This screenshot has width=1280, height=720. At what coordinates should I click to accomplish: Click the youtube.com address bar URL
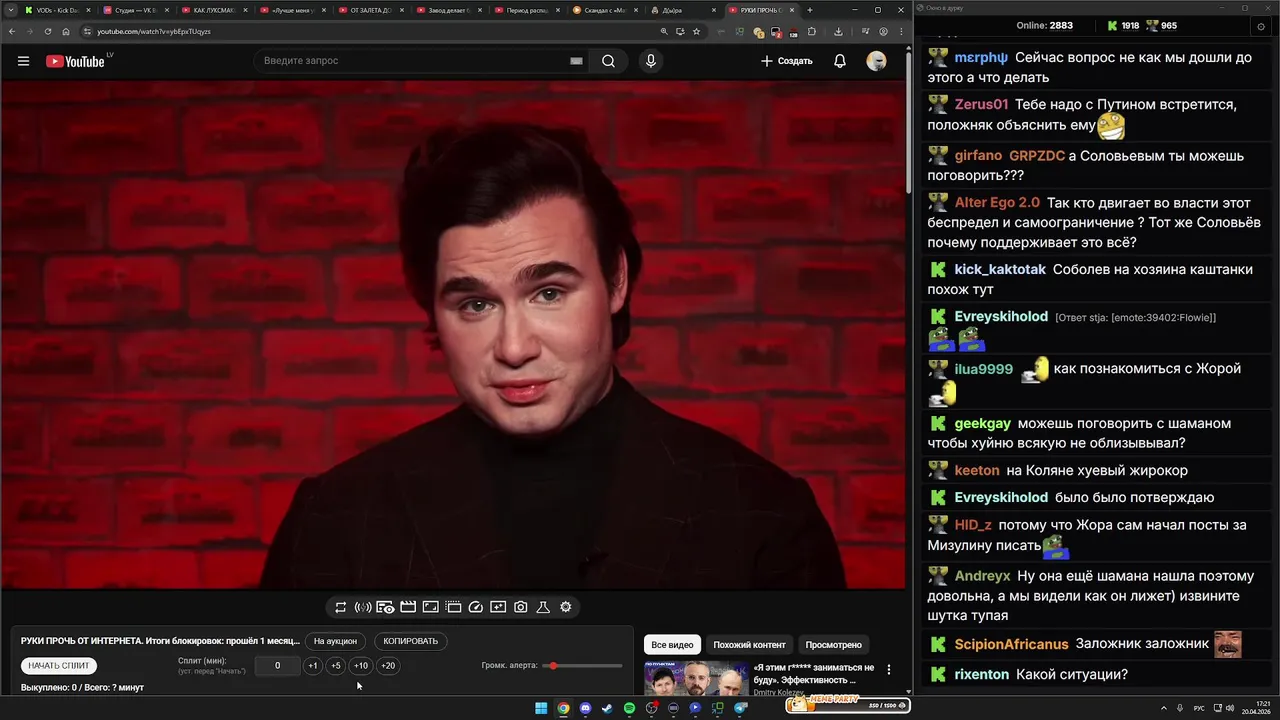(x=154, y=31)
